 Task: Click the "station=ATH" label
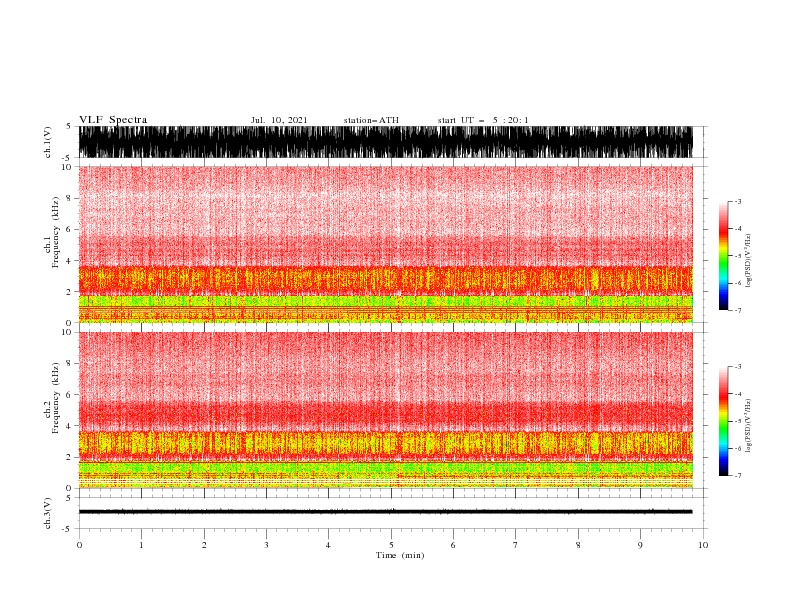click(x=371, y=120)
